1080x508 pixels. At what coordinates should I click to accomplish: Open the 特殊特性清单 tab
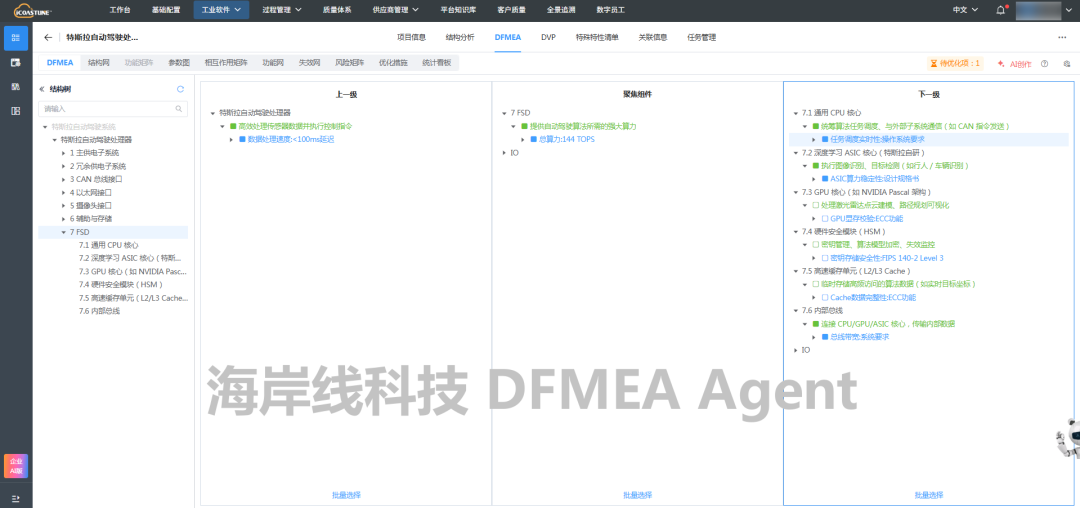tap(597, 38)
